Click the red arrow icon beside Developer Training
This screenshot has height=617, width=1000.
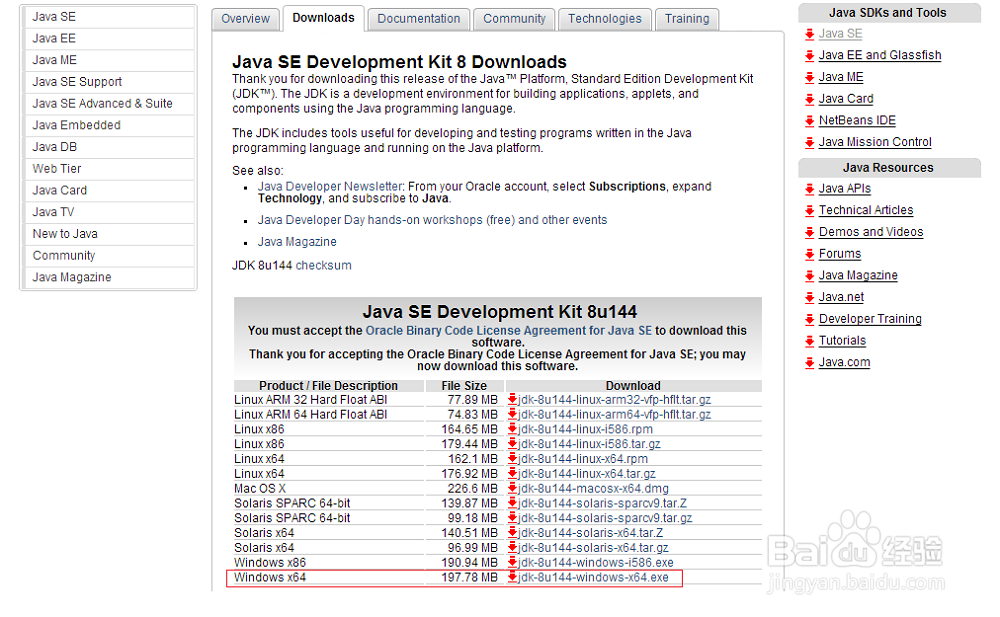[x=809, y=319]
